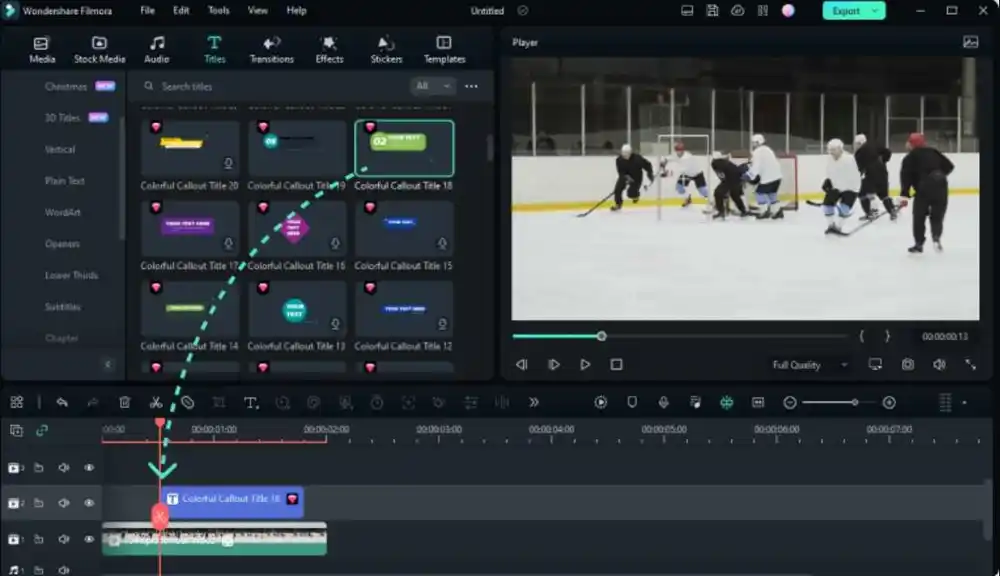1000x576 pixels.
Task: Select the Colorful Callout Title 18 thumbnail
Action: click(x=403, y=147)
